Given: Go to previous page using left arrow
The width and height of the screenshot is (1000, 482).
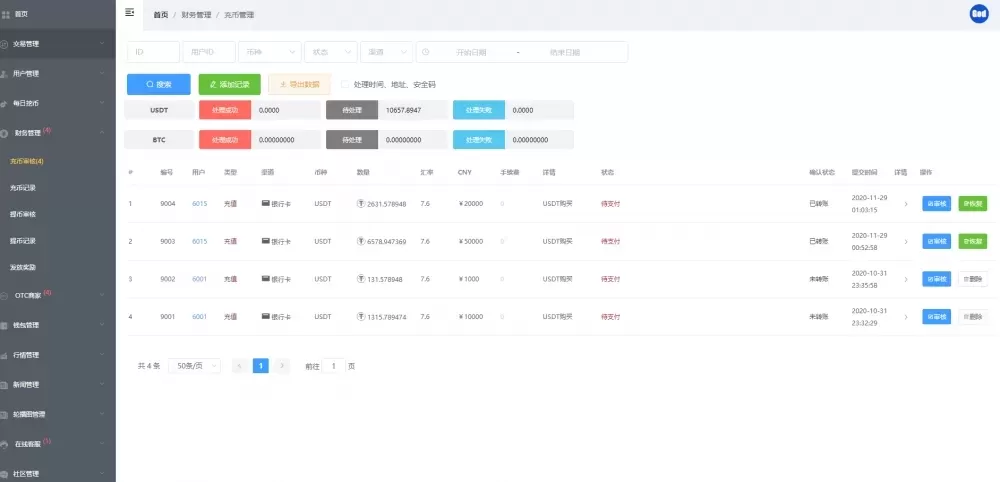Looking at the screenshot, I should click(240, 366).
